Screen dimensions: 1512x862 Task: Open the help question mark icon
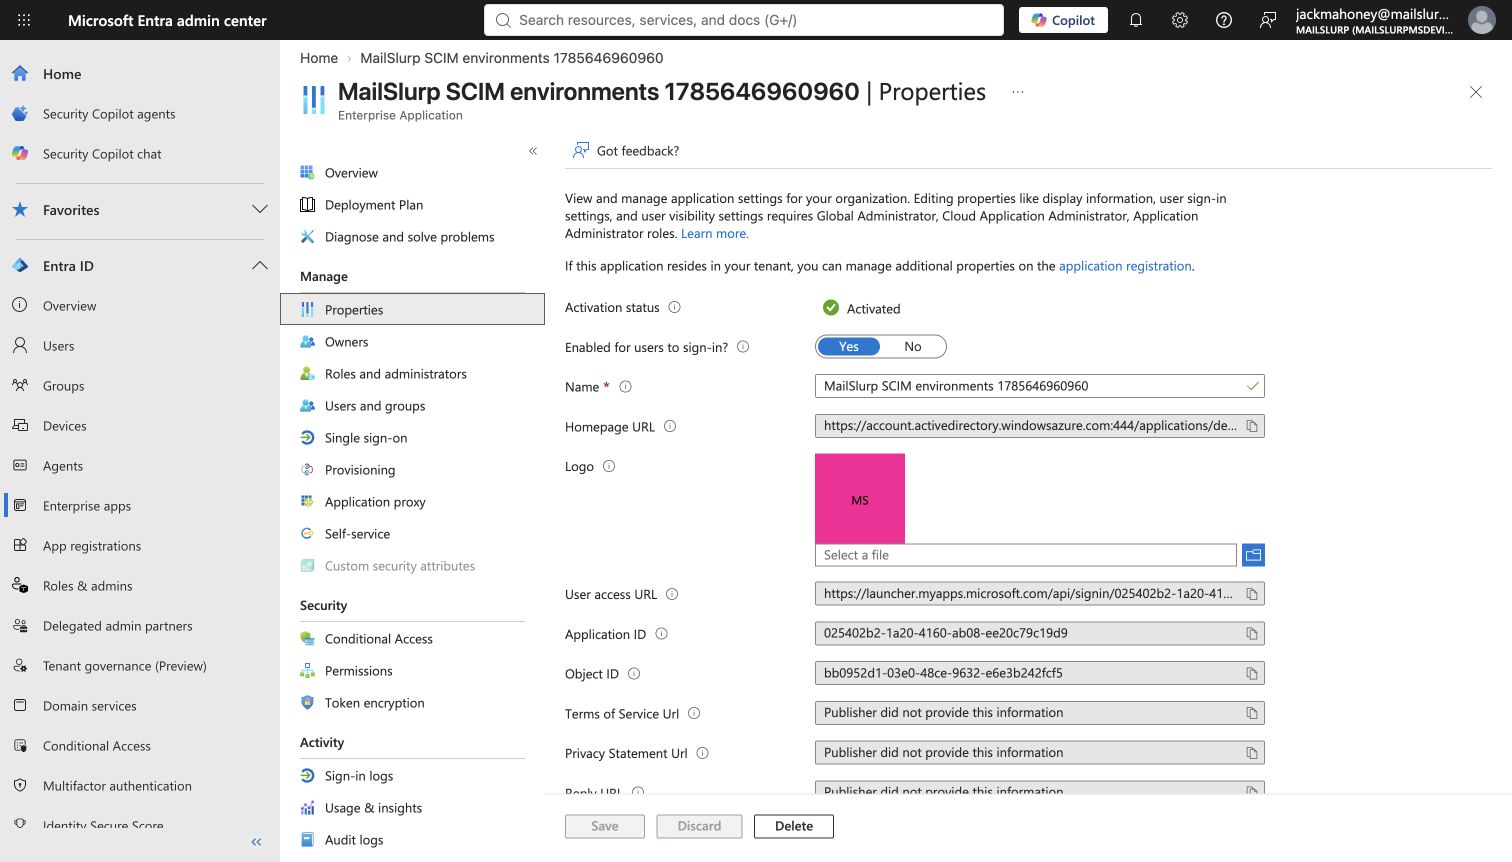(1224, 20)
